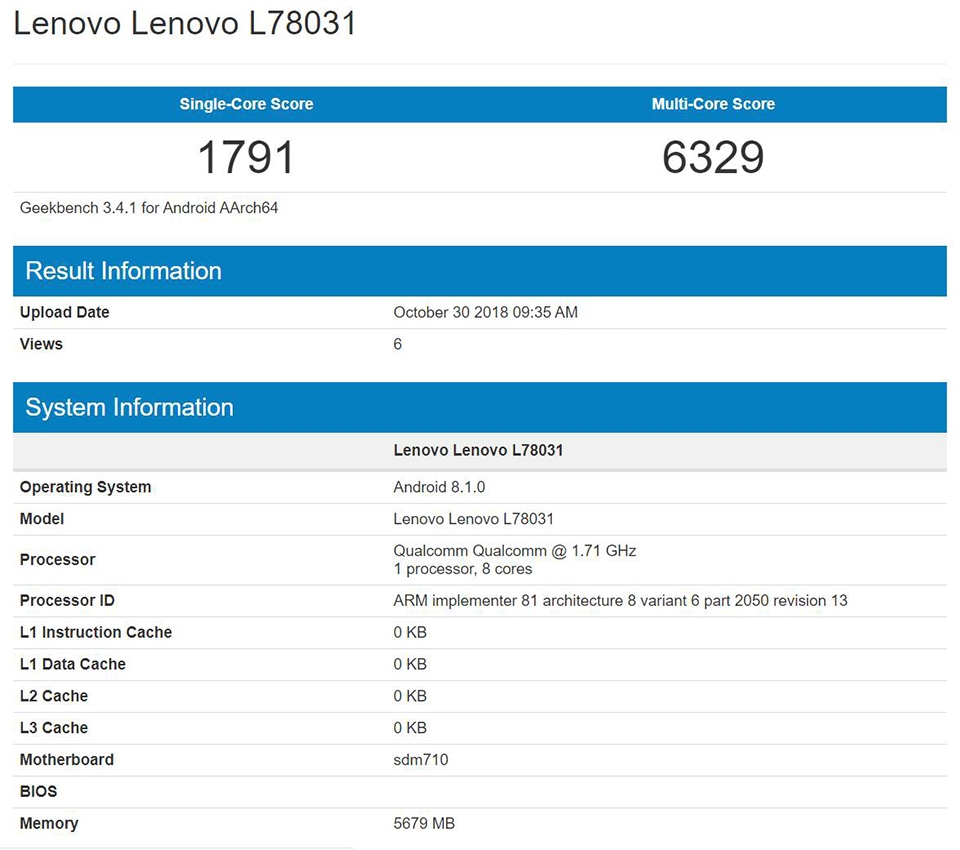Viewport: 960px width, 850px height.
Task: Select the 'Views' label
Action: pyautogui.click(x=41, y=344)
